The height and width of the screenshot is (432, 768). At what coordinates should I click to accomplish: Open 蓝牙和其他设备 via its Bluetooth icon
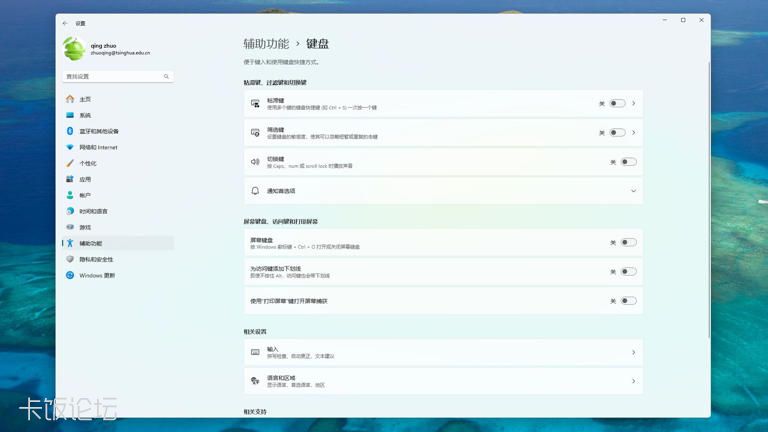coord(70,131)
